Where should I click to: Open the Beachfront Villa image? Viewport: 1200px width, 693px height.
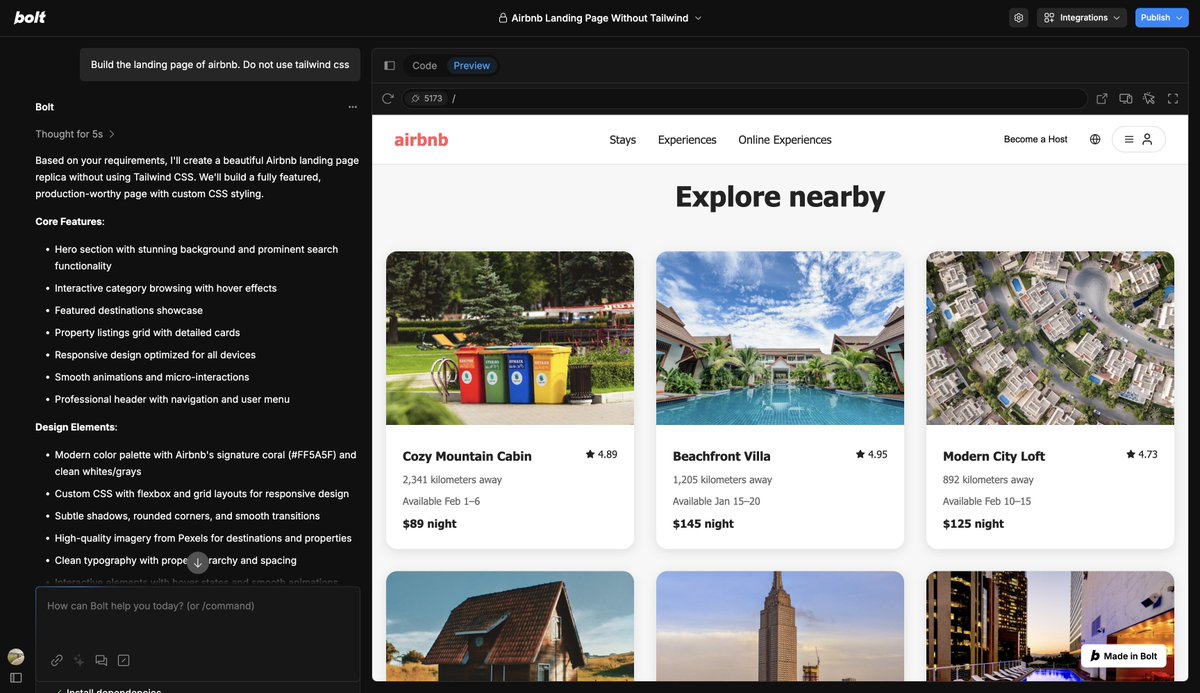[780, 338]
